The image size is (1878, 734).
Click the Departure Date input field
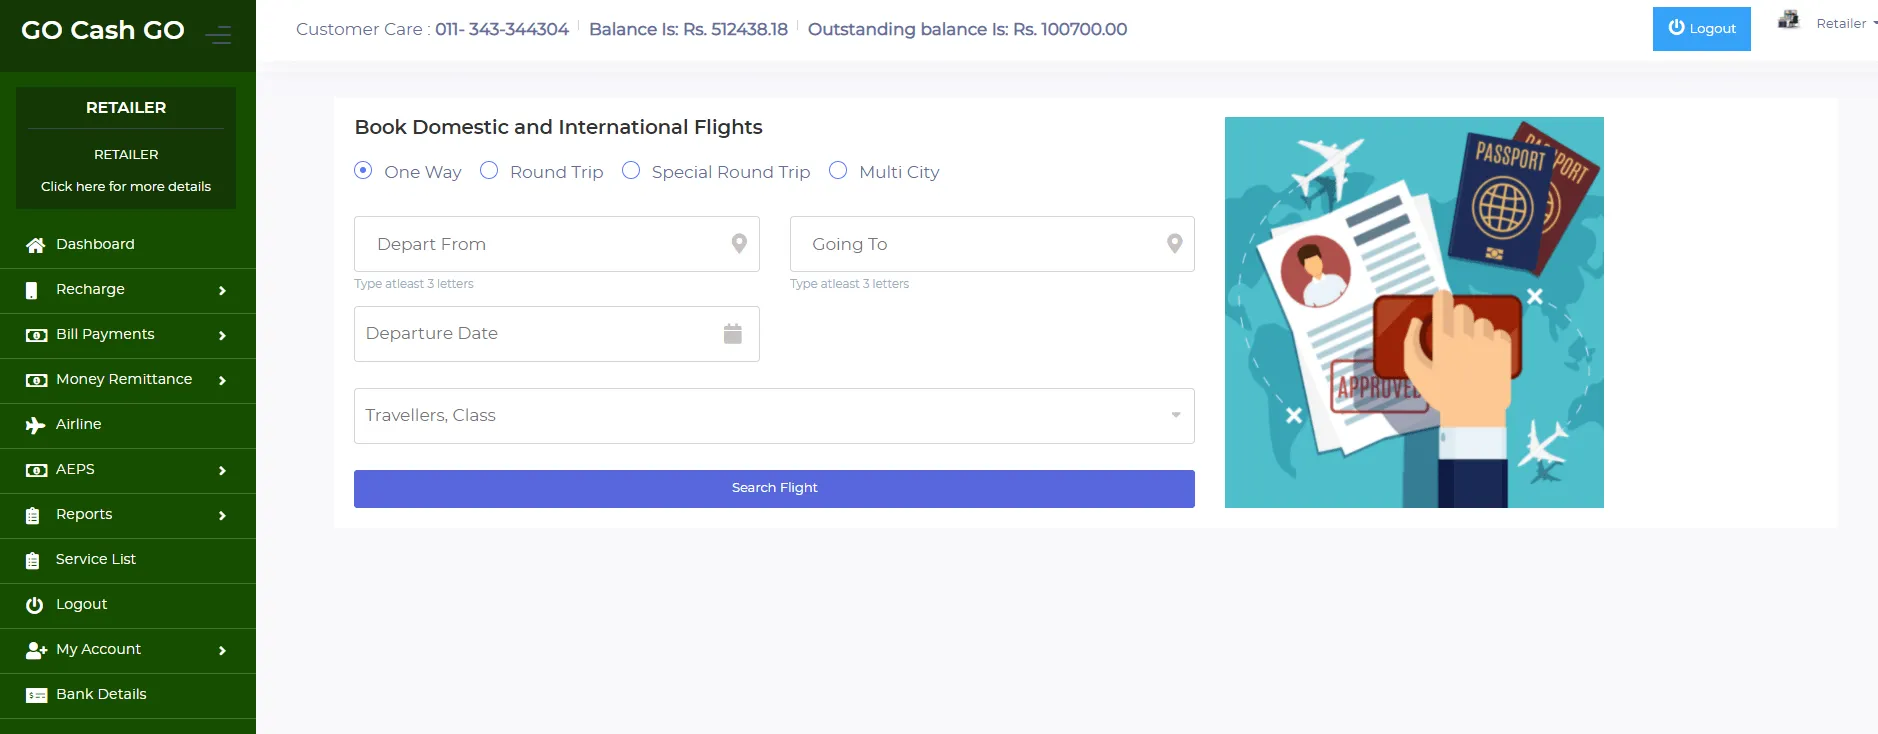click(538, 334)
